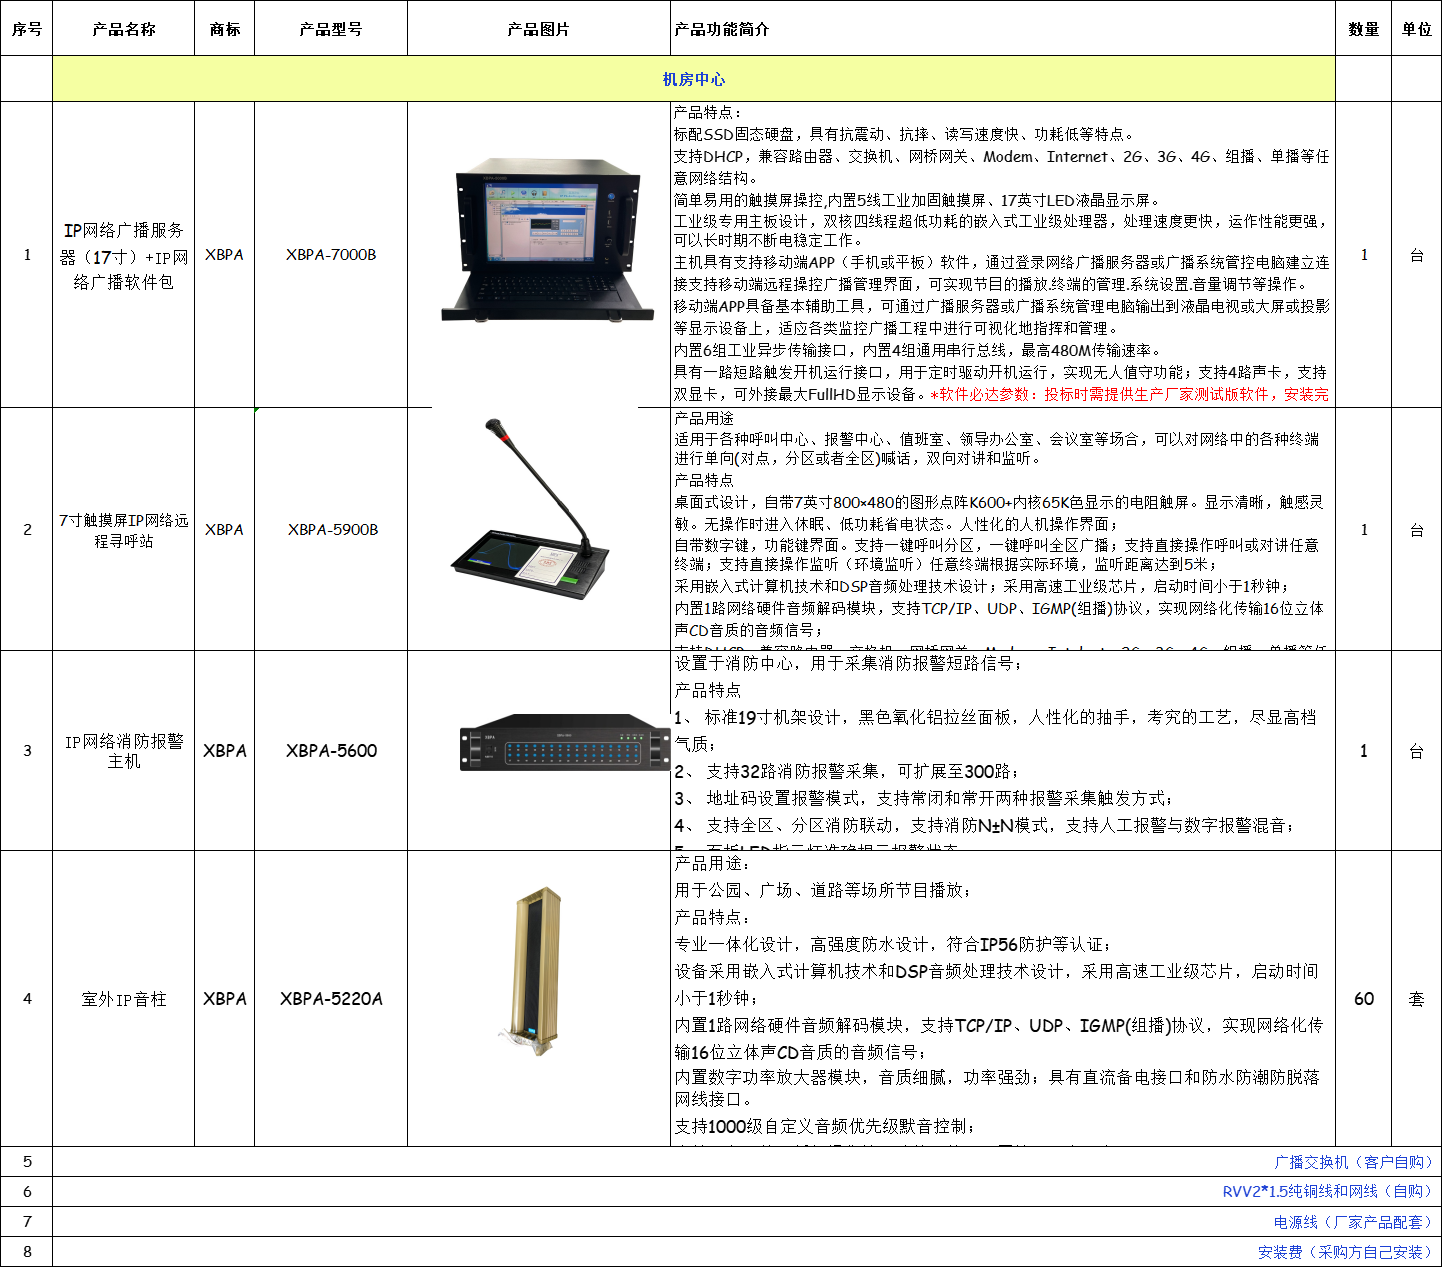Click model cell XBPA-7000B
This screenshot has height=1267, width=1442.
[x=331, y=255]
